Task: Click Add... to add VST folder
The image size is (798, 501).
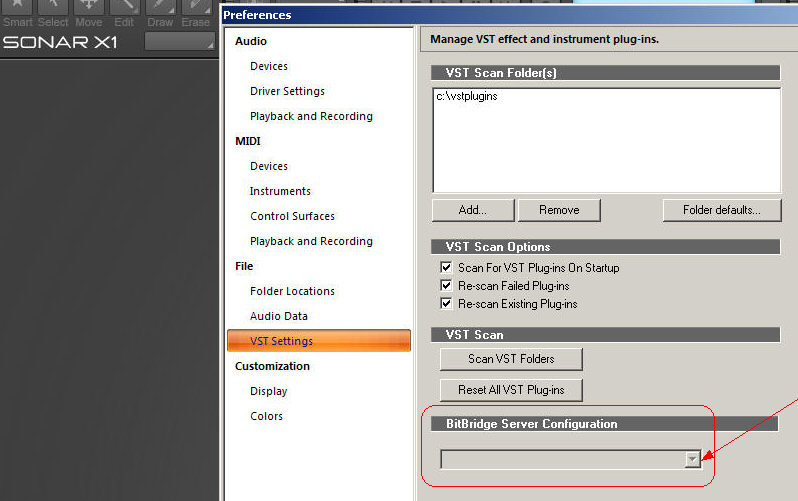Action: [x=473, y=210]
